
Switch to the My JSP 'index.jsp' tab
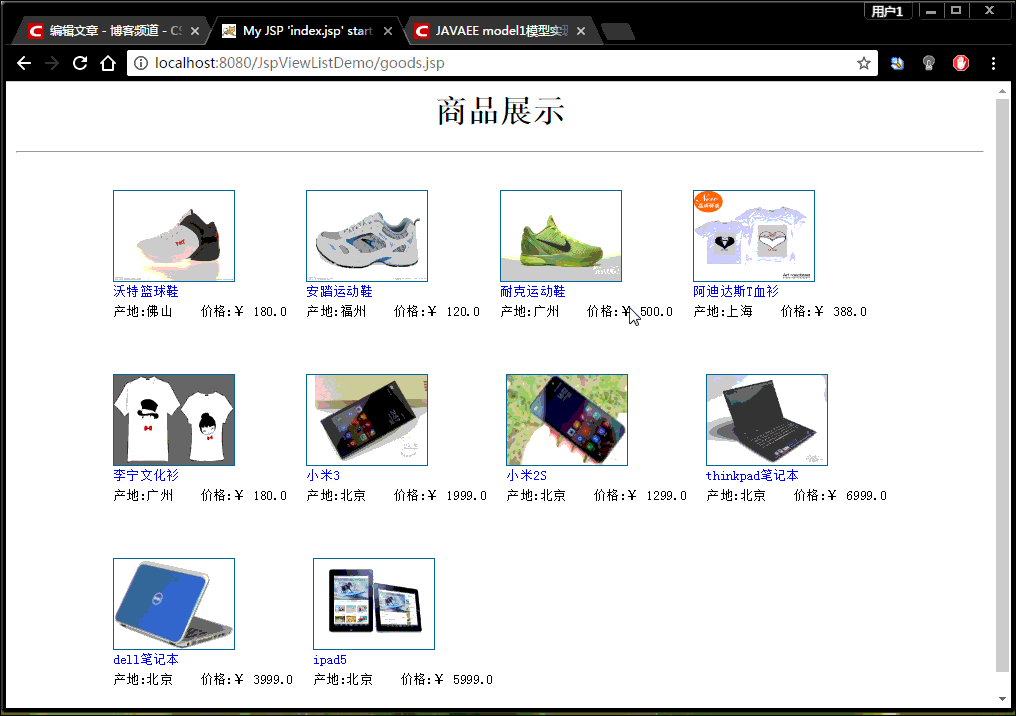point(306,31)
